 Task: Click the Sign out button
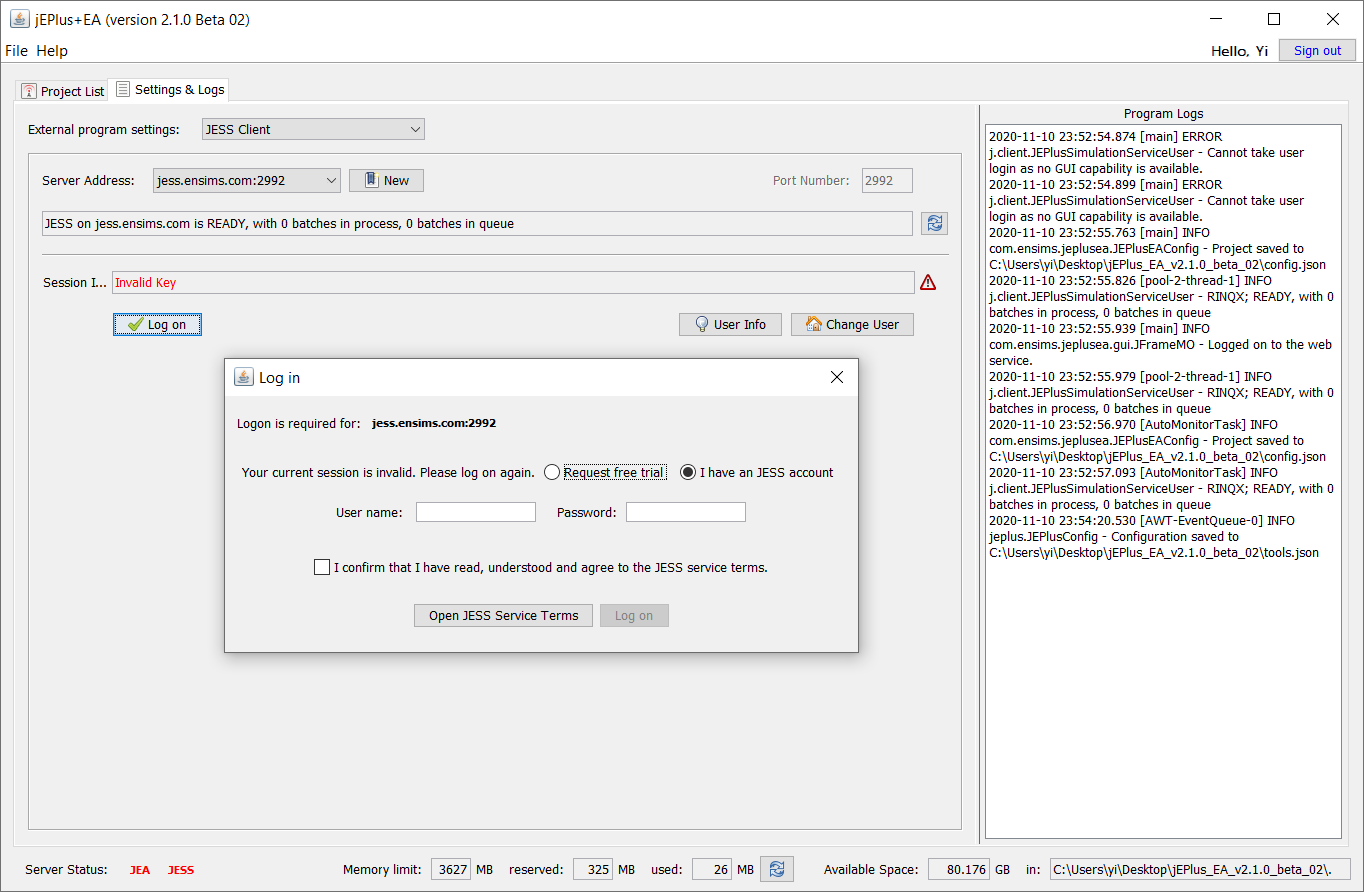1317,50
